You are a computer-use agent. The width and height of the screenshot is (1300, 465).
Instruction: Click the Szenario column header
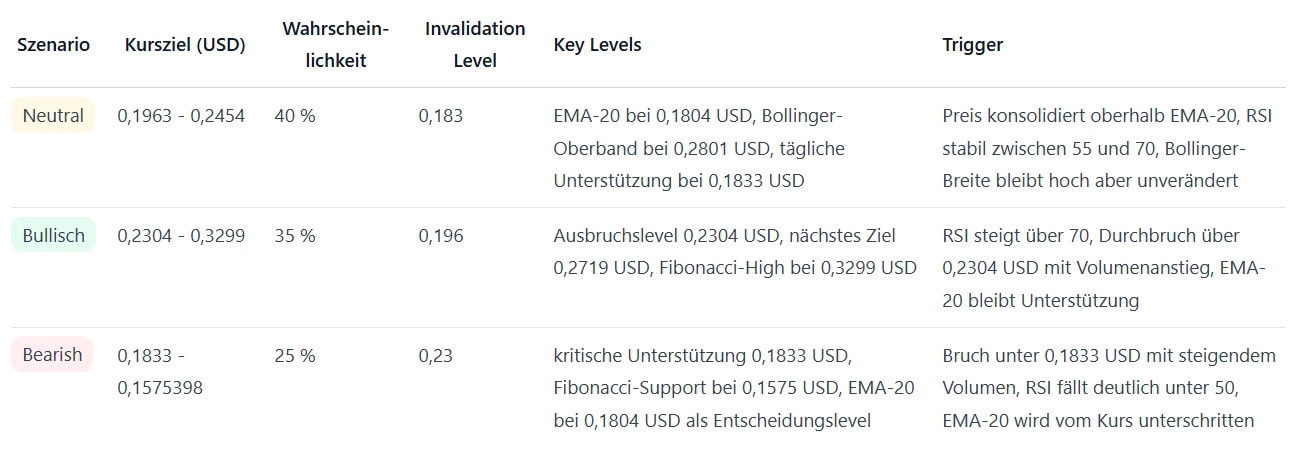(x=53, y=45)
